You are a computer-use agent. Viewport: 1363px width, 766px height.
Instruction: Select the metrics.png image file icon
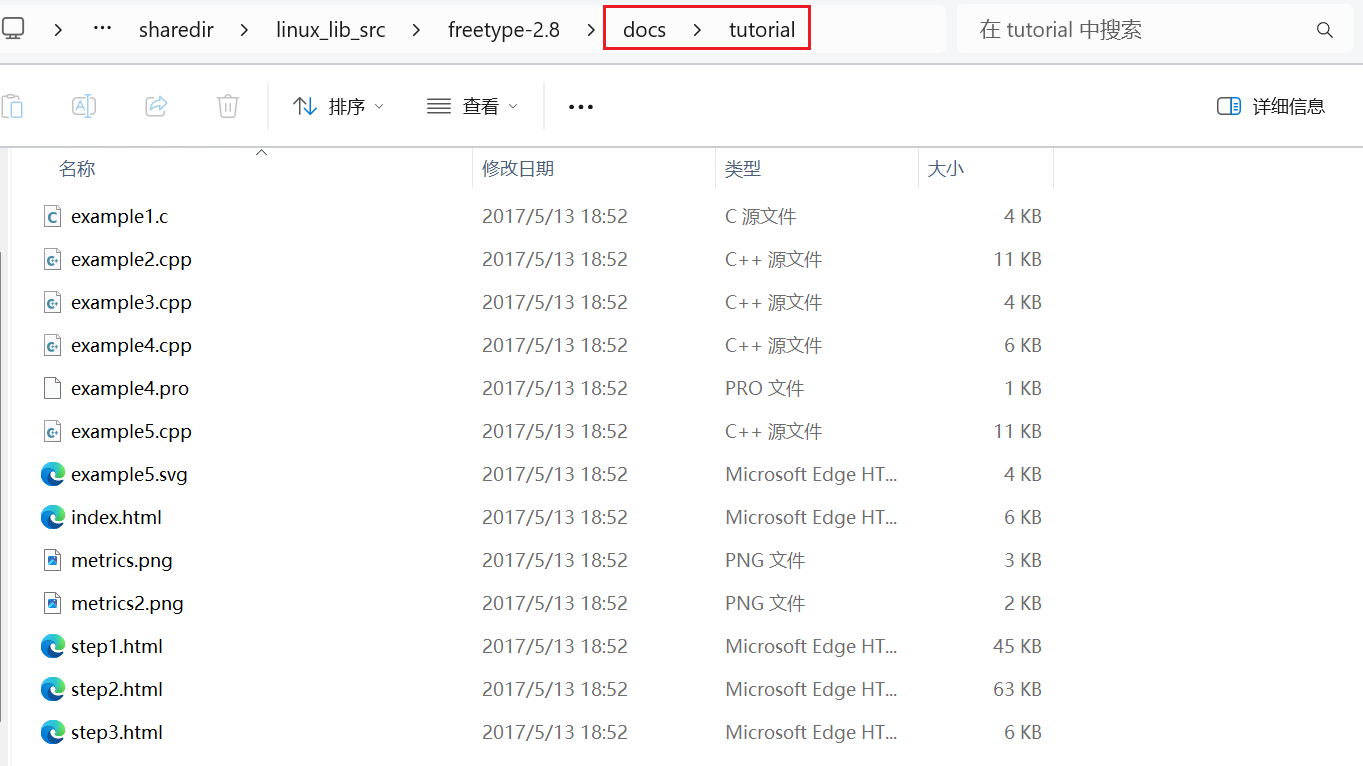[x=53, y=560]
